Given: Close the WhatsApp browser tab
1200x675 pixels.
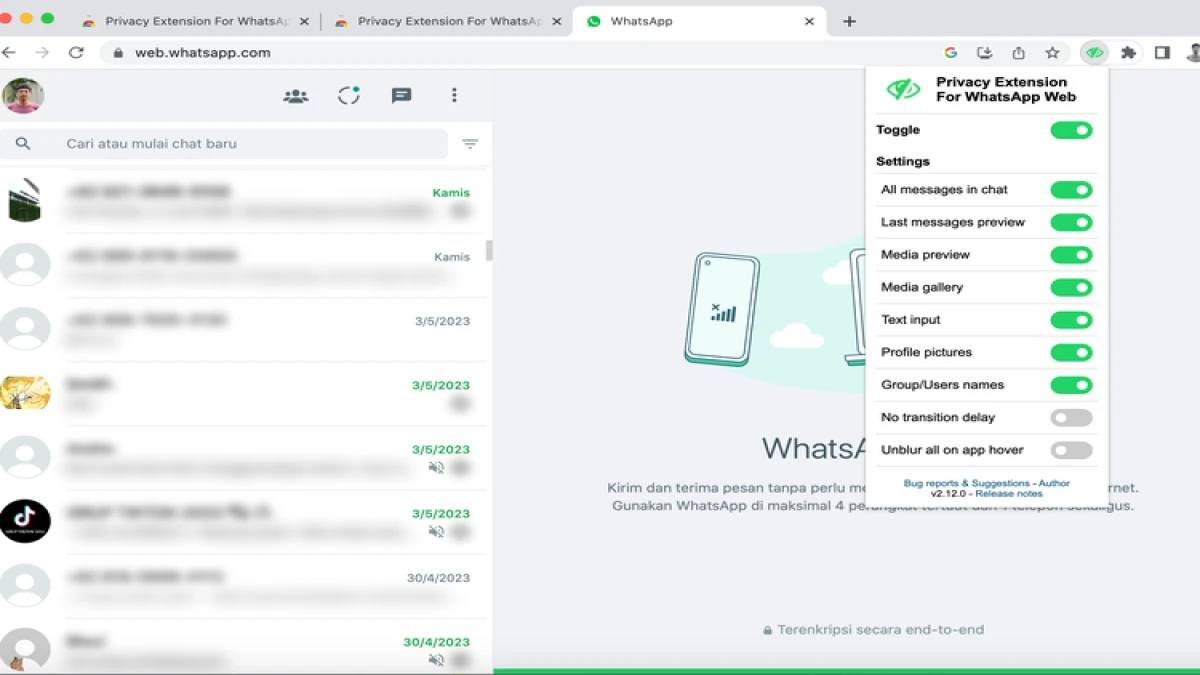Looking at the screenshot, I should [x=809, y=21].
